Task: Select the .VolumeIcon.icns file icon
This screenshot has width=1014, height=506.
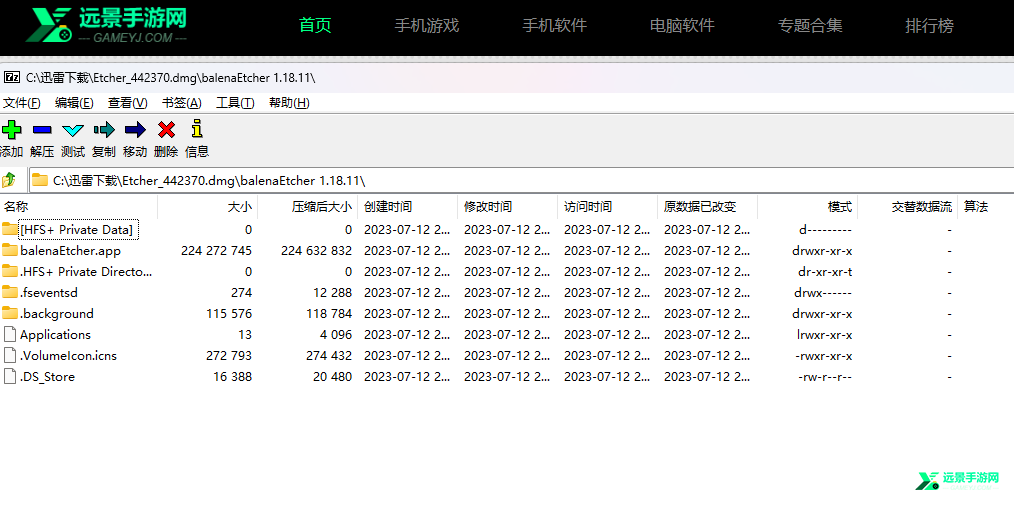Action: (x=10, y=355)
